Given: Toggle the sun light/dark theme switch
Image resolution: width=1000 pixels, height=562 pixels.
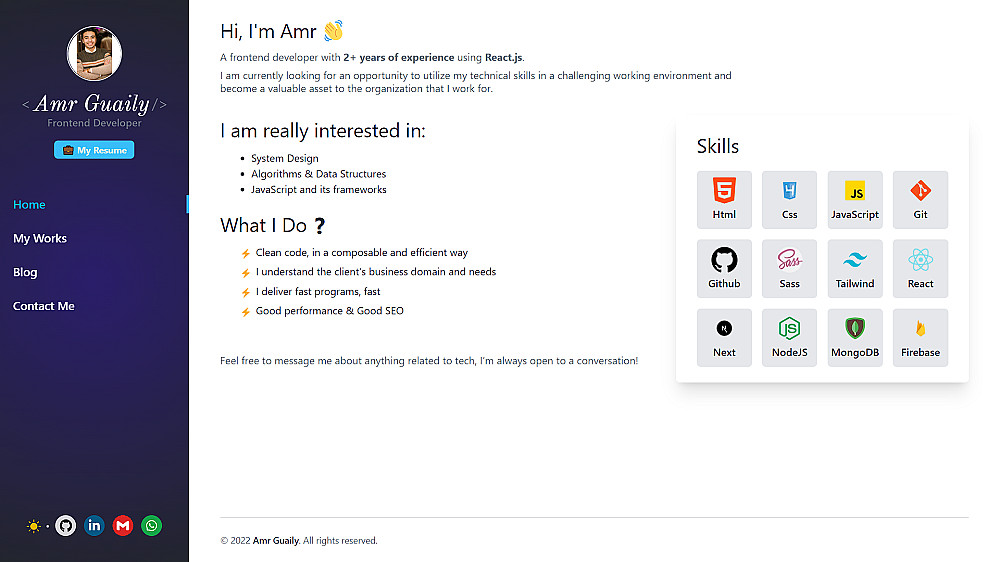Looking at the screenshot, I should click(36, 526).
